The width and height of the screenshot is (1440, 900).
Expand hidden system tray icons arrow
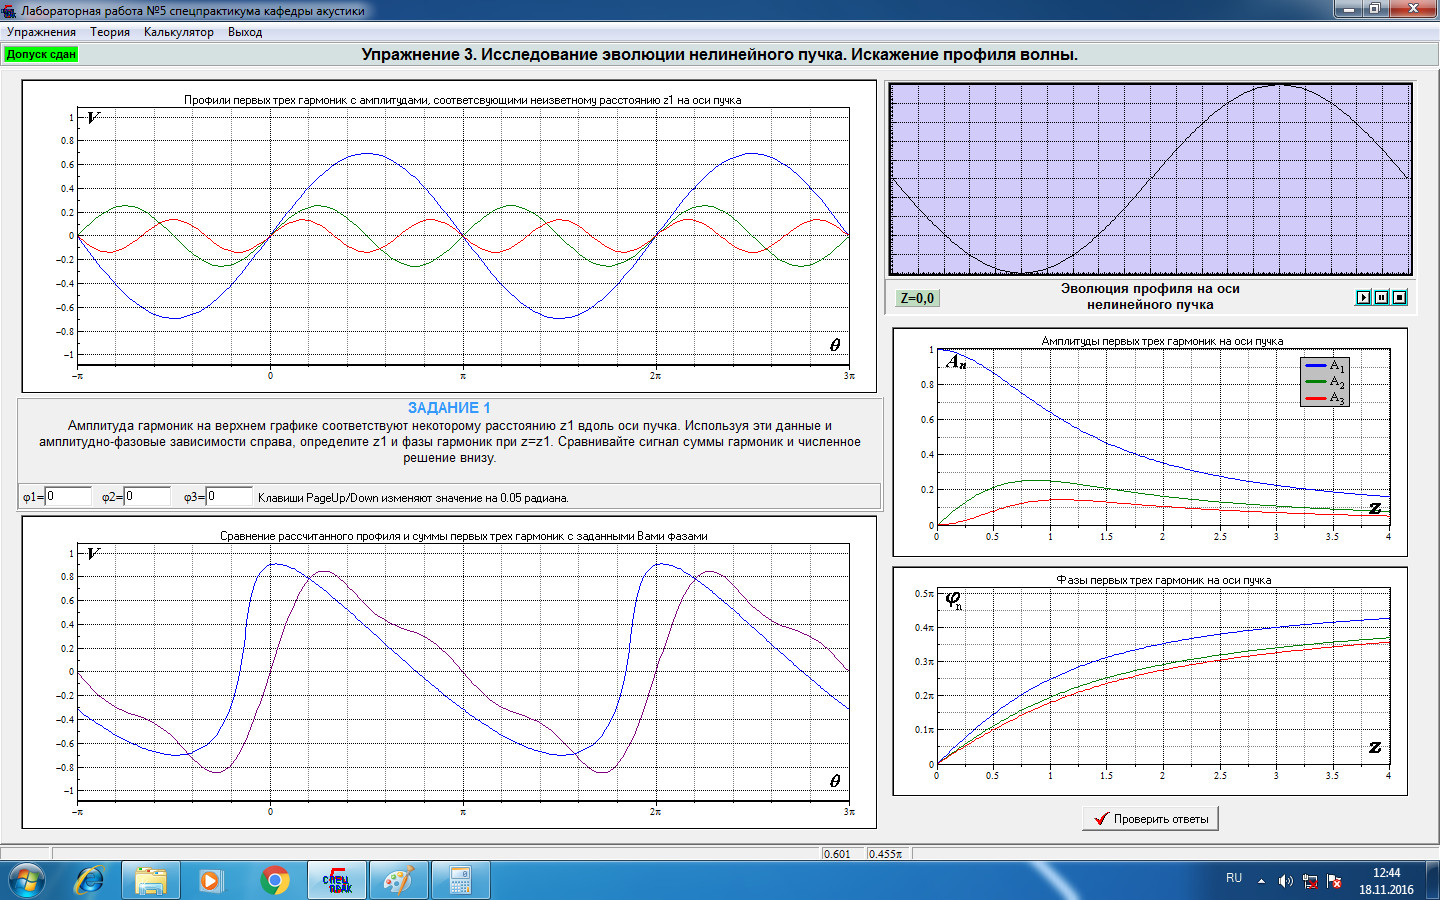[x=1261, y=881]
